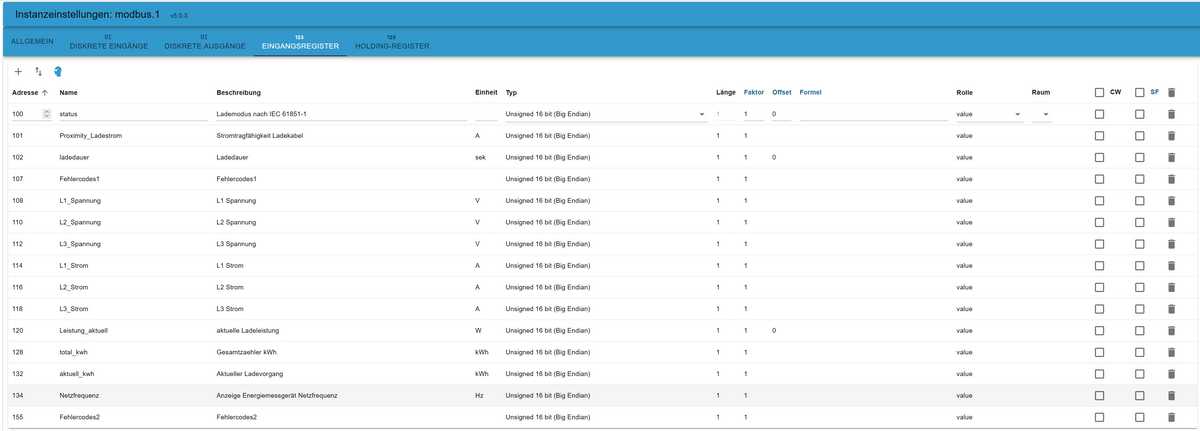Open the Allgemein tab
The width and height of the screenshot is (1200, 431).
point(32,42)
